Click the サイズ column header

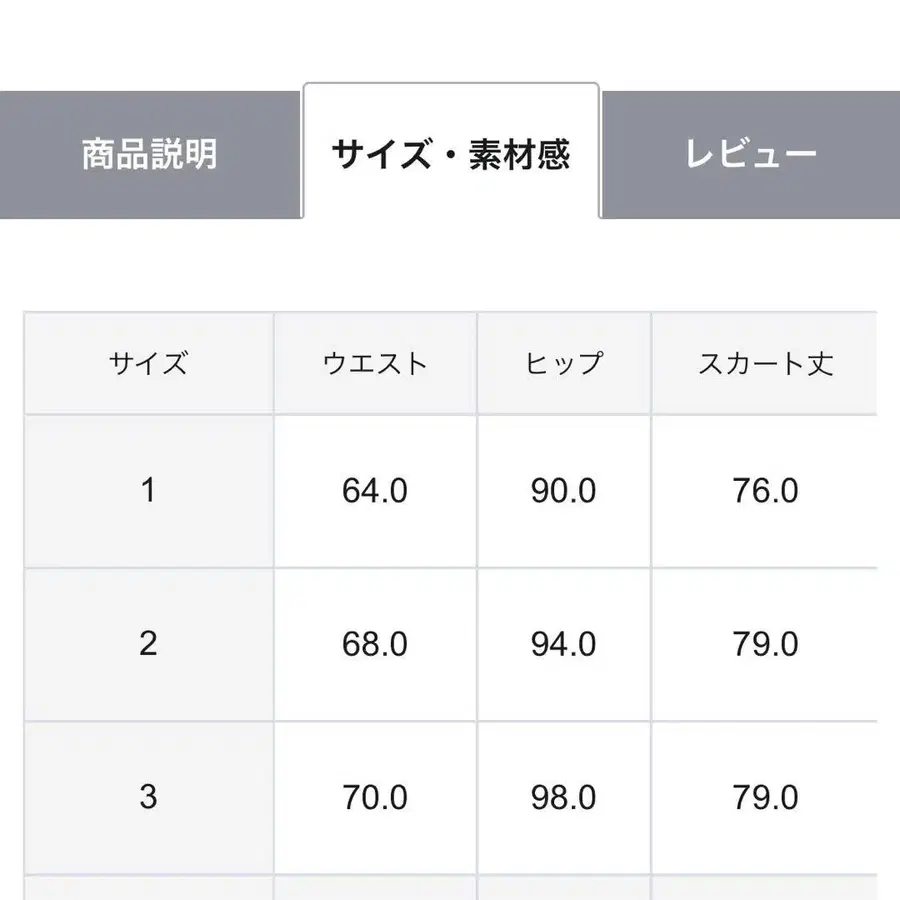[x=148, y=363]
